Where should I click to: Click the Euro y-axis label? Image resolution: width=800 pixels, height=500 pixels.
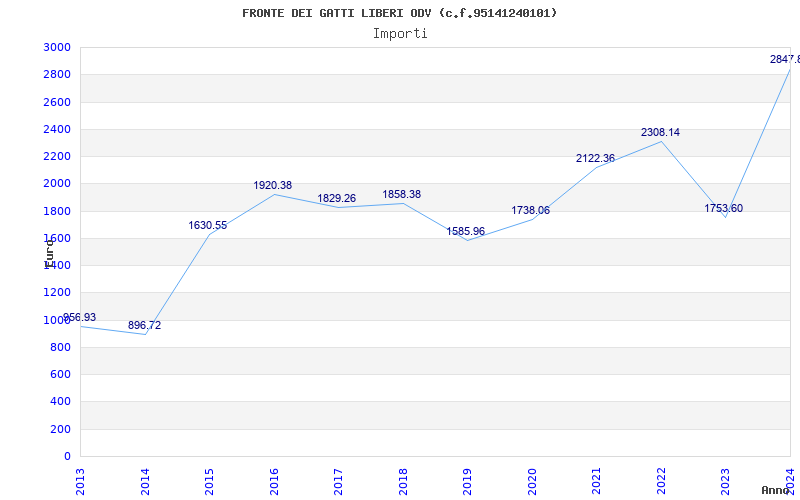coord(49,254)
